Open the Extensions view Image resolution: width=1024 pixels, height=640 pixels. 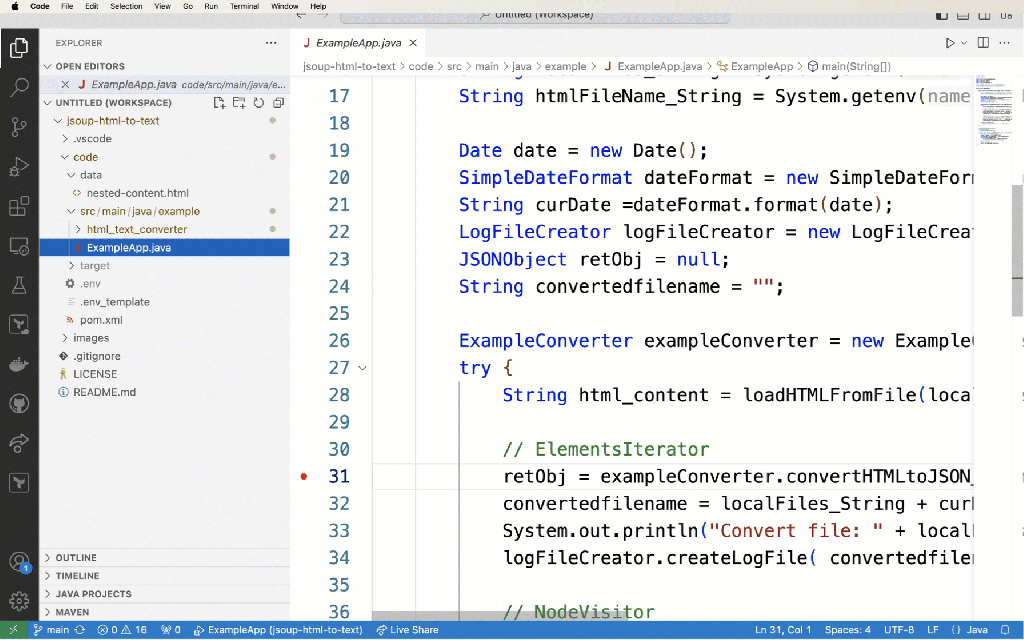[x=19, y=207]
